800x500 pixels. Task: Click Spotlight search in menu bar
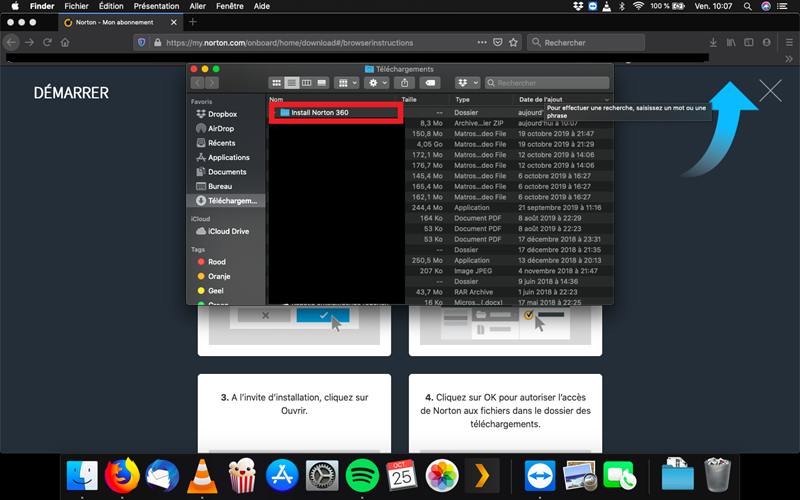click(747, 6)
